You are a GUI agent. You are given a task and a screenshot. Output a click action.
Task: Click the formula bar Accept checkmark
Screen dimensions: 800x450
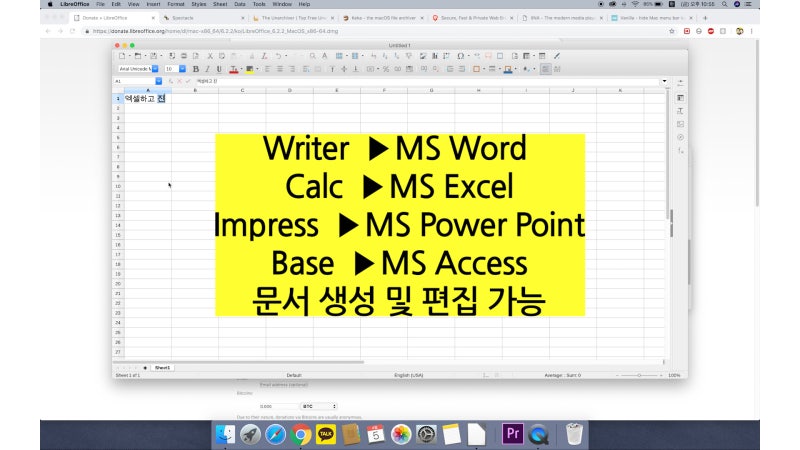(x=188, y=81)
